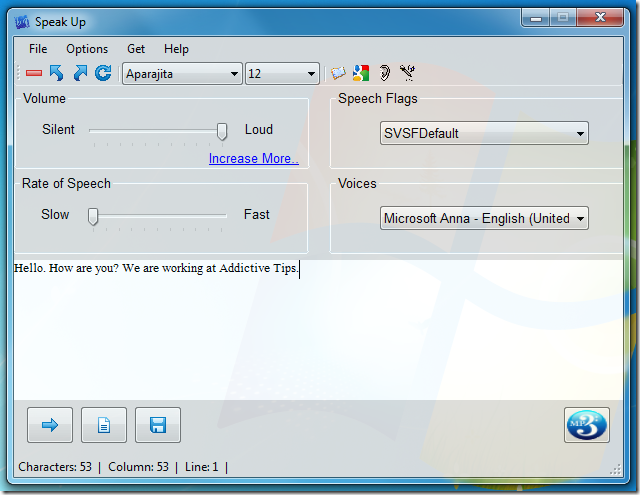
Task: Click the tools settings icon
Action: (x=407, y=73)
